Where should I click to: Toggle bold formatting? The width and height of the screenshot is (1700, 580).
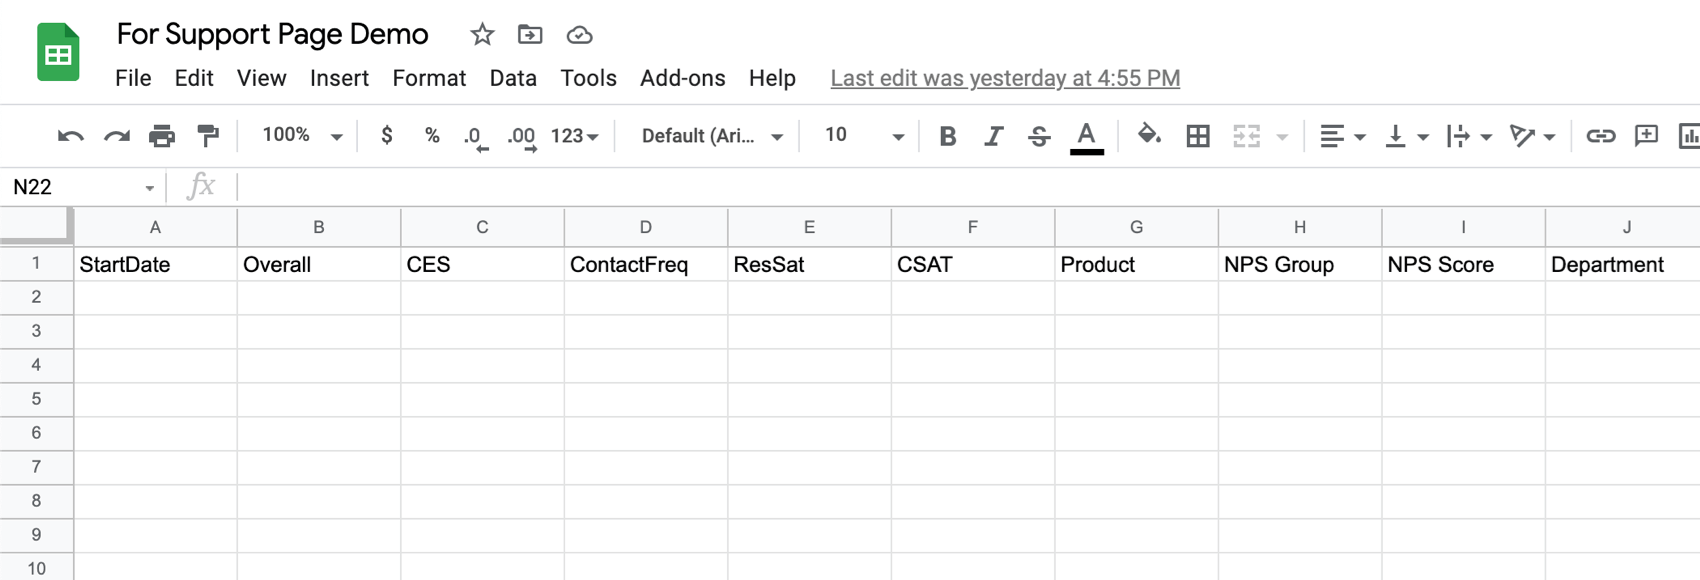(x=947, y=136)
